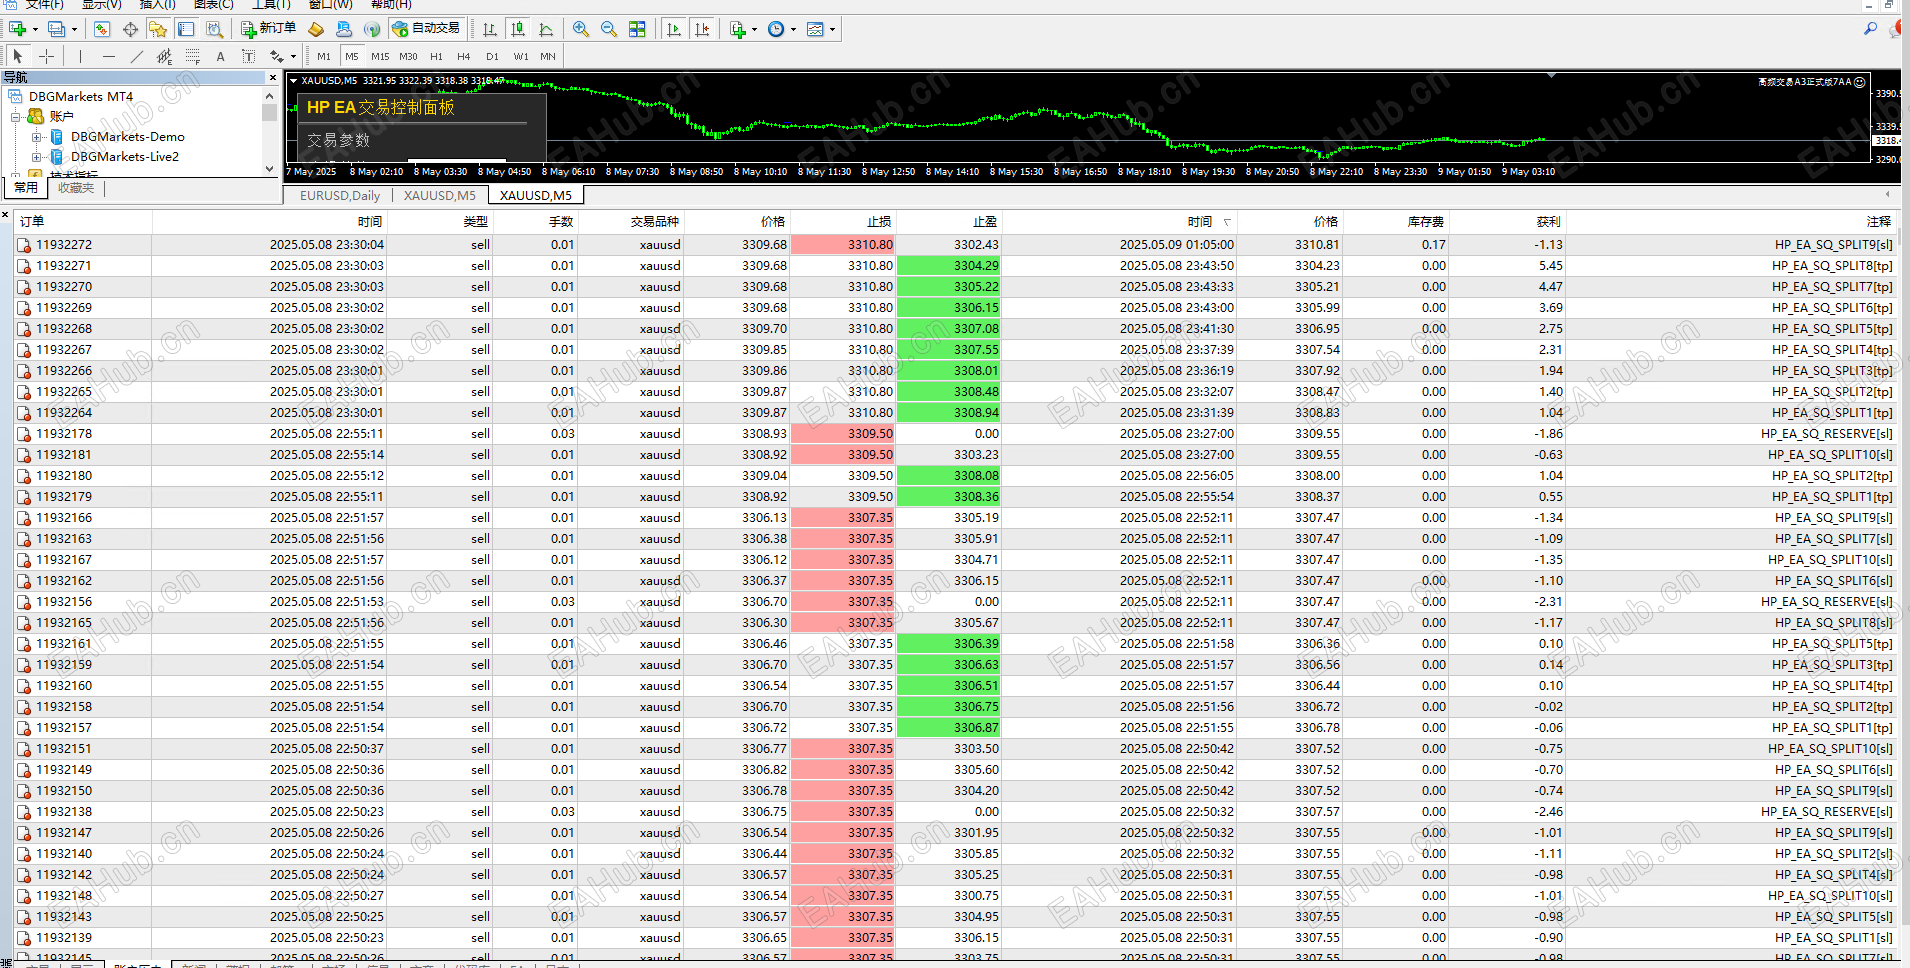Viewport: 1910px width, 968px height.
Task: Draw a vertical line on chart
Action: pos(80,57)
